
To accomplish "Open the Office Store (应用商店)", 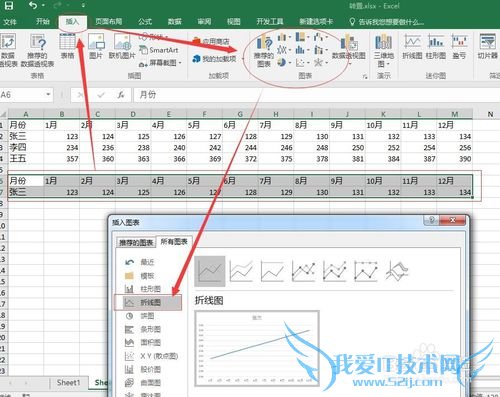I will pyautogui.click(x=211, y=41).
